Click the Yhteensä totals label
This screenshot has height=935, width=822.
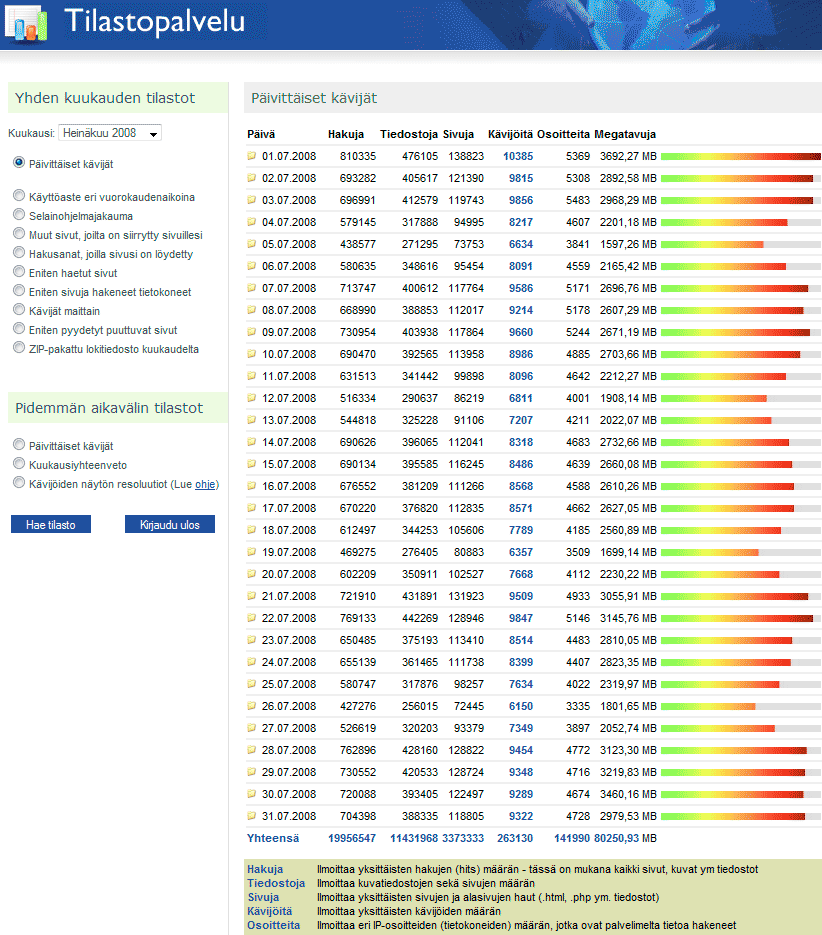[273, 838]
